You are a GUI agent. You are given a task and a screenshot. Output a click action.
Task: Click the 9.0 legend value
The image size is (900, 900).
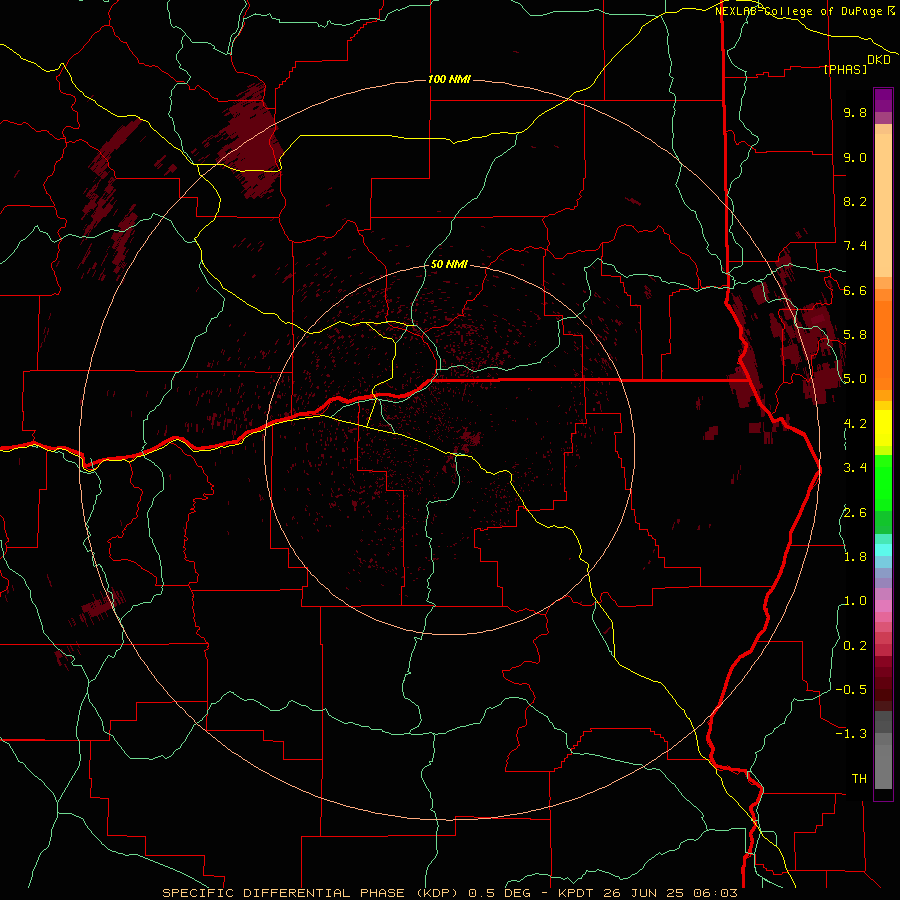tap(855, 157)
